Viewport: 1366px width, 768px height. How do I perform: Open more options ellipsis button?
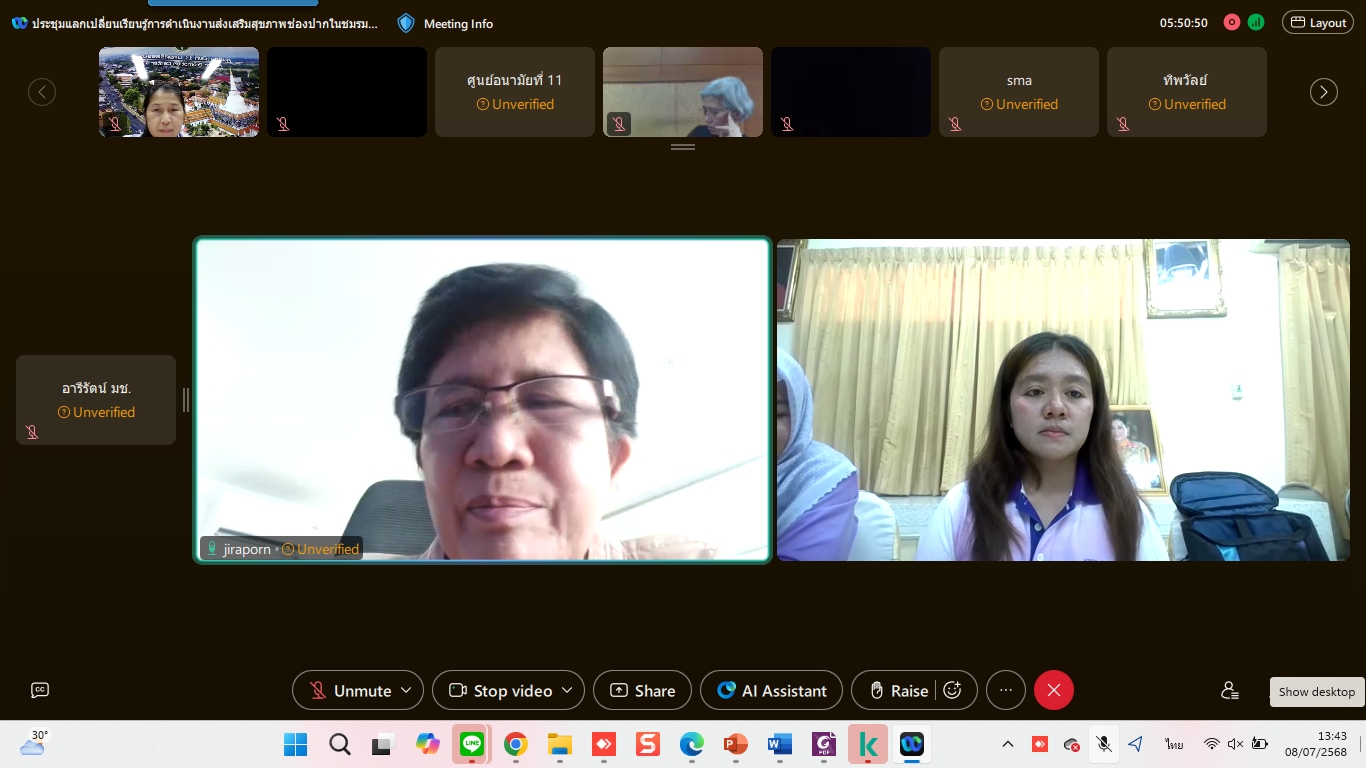coord(1005,690)
